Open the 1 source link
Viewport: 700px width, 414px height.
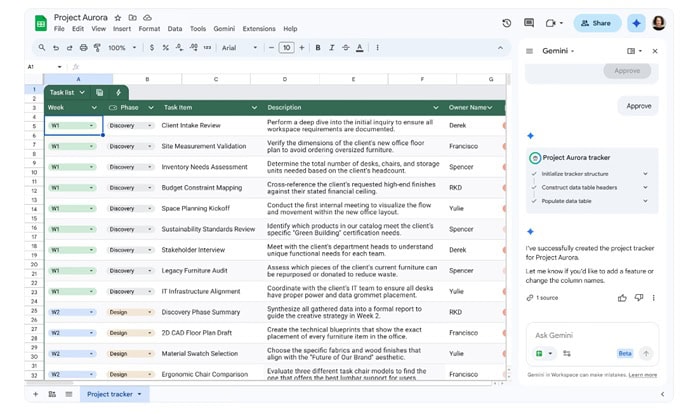tap(542, 298)
